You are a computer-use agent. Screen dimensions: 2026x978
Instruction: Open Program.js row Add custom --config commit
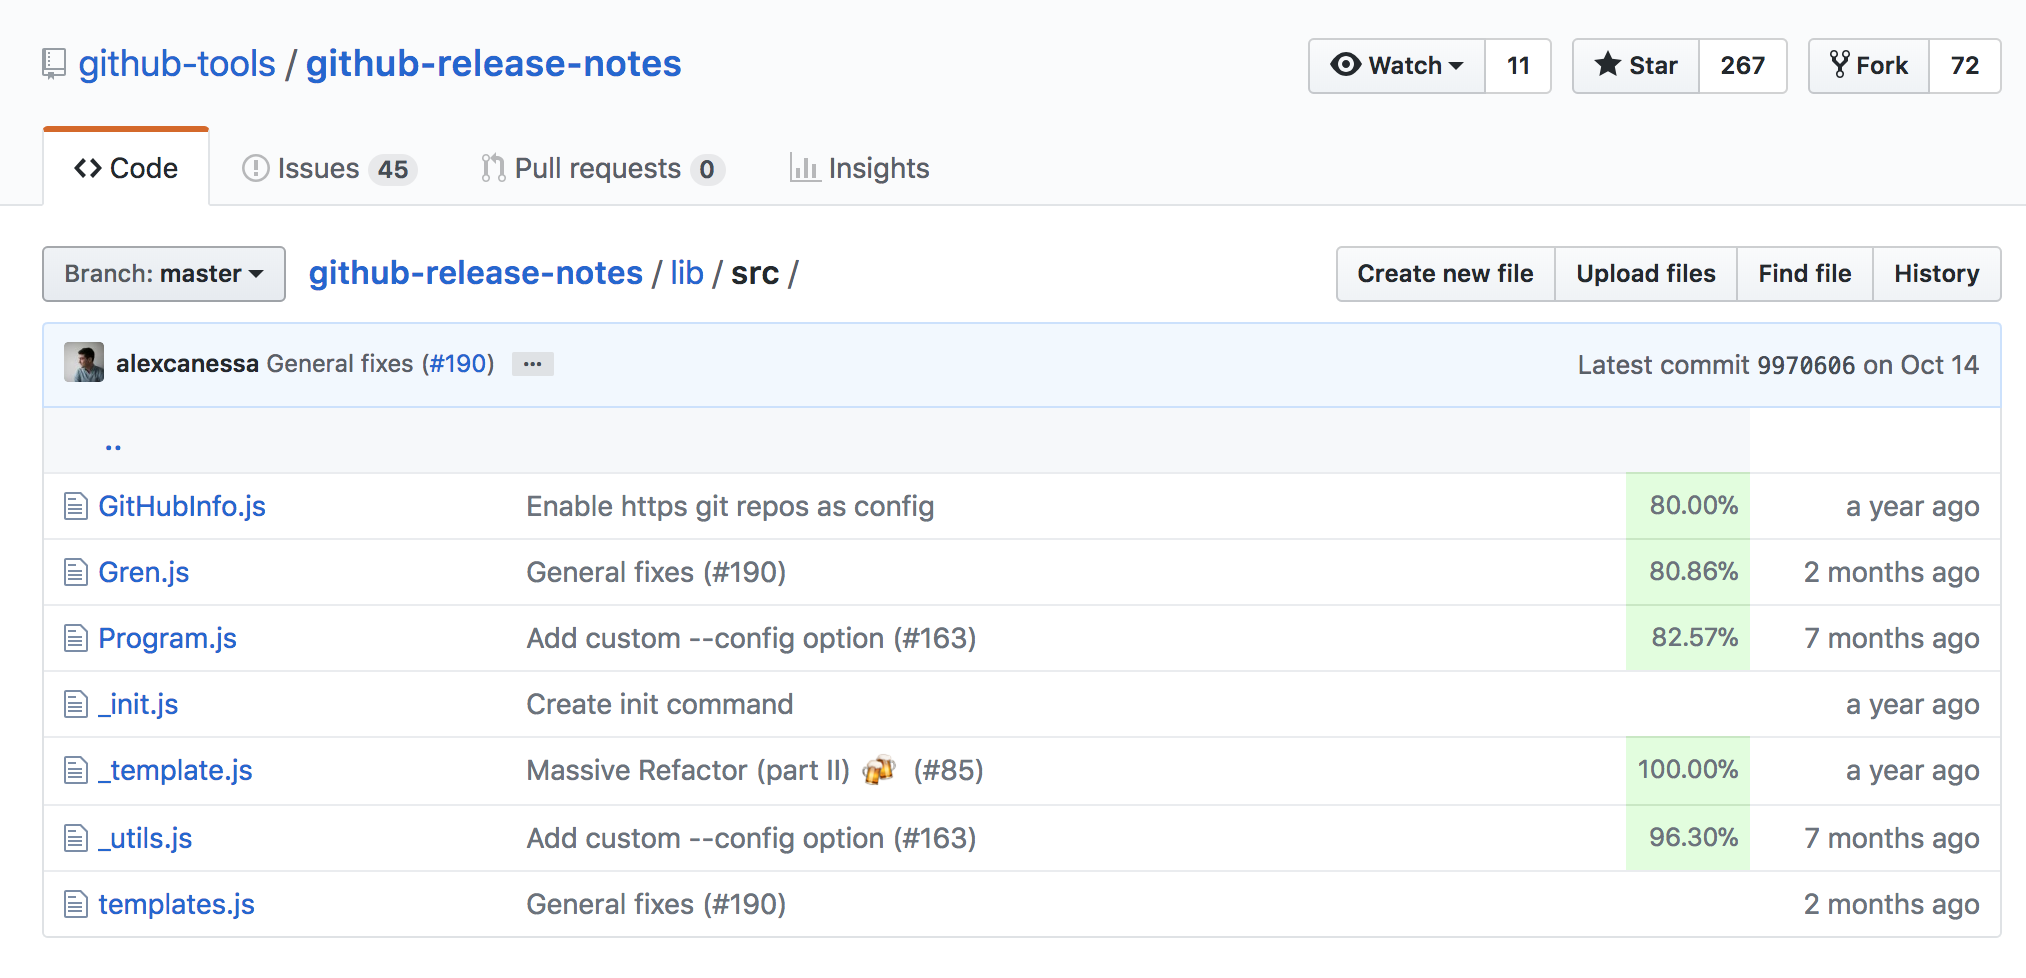coord(751,638)
